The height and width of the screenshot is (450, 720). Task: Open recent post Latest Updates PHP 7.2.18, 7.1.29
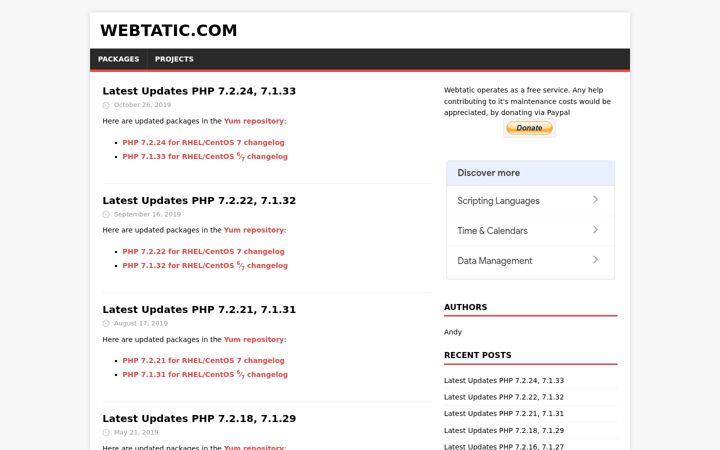(504, 431)
